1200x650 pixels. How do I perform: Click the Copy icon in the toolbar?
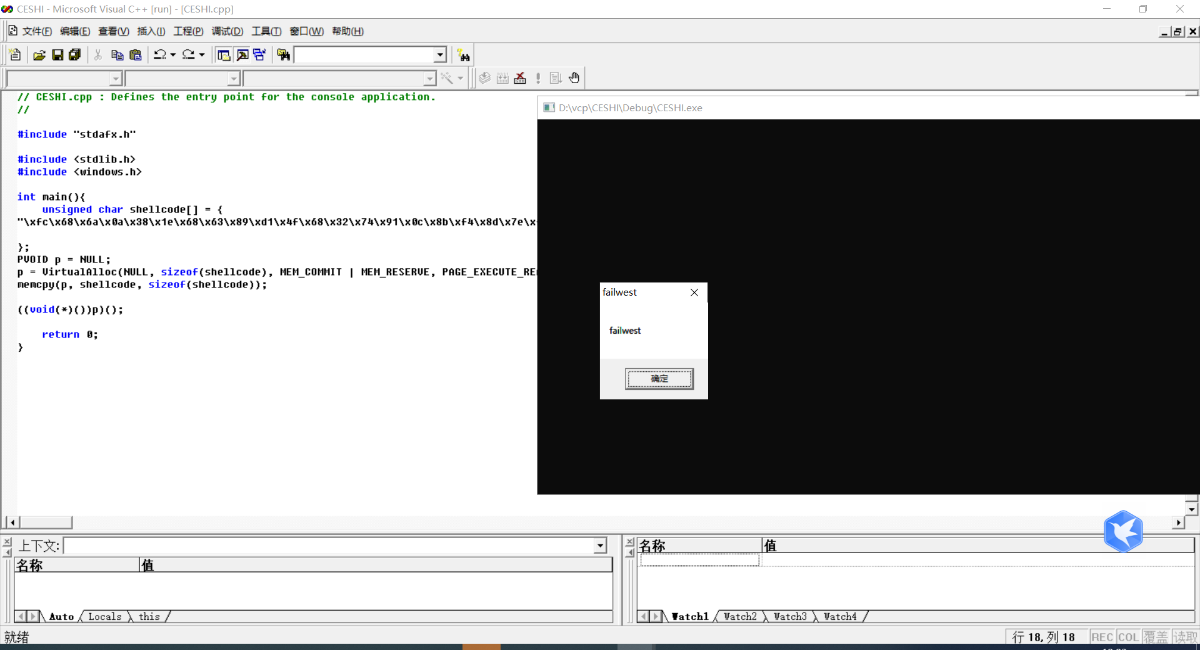[x=117, y=55]
